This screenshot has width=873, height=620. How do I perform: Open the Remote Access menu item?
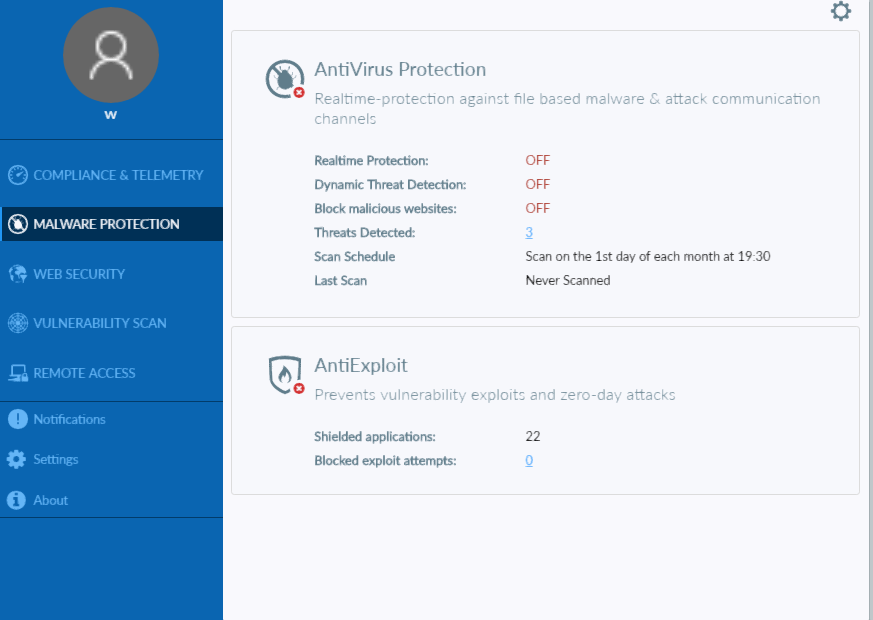click(84, 373)
